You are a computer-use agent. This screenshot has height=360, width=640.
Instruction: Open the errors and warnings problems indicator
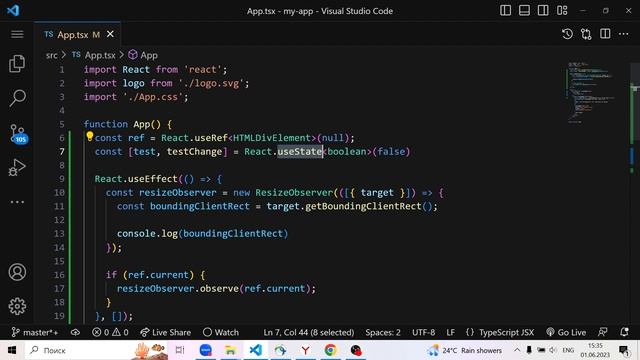click(x=110, y=332)
